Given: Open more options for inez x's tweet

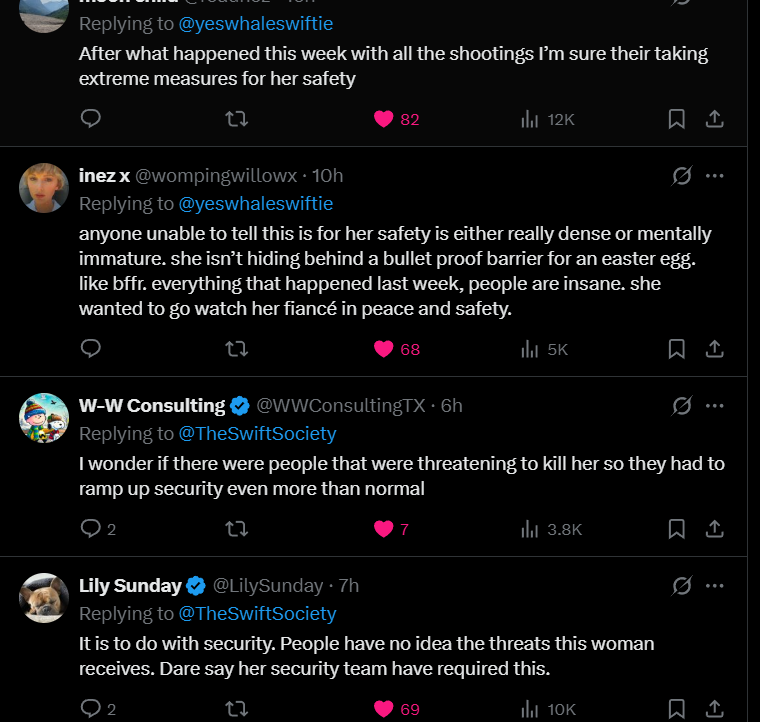Looking at the screenshot, I should click(x=715, y=176).
